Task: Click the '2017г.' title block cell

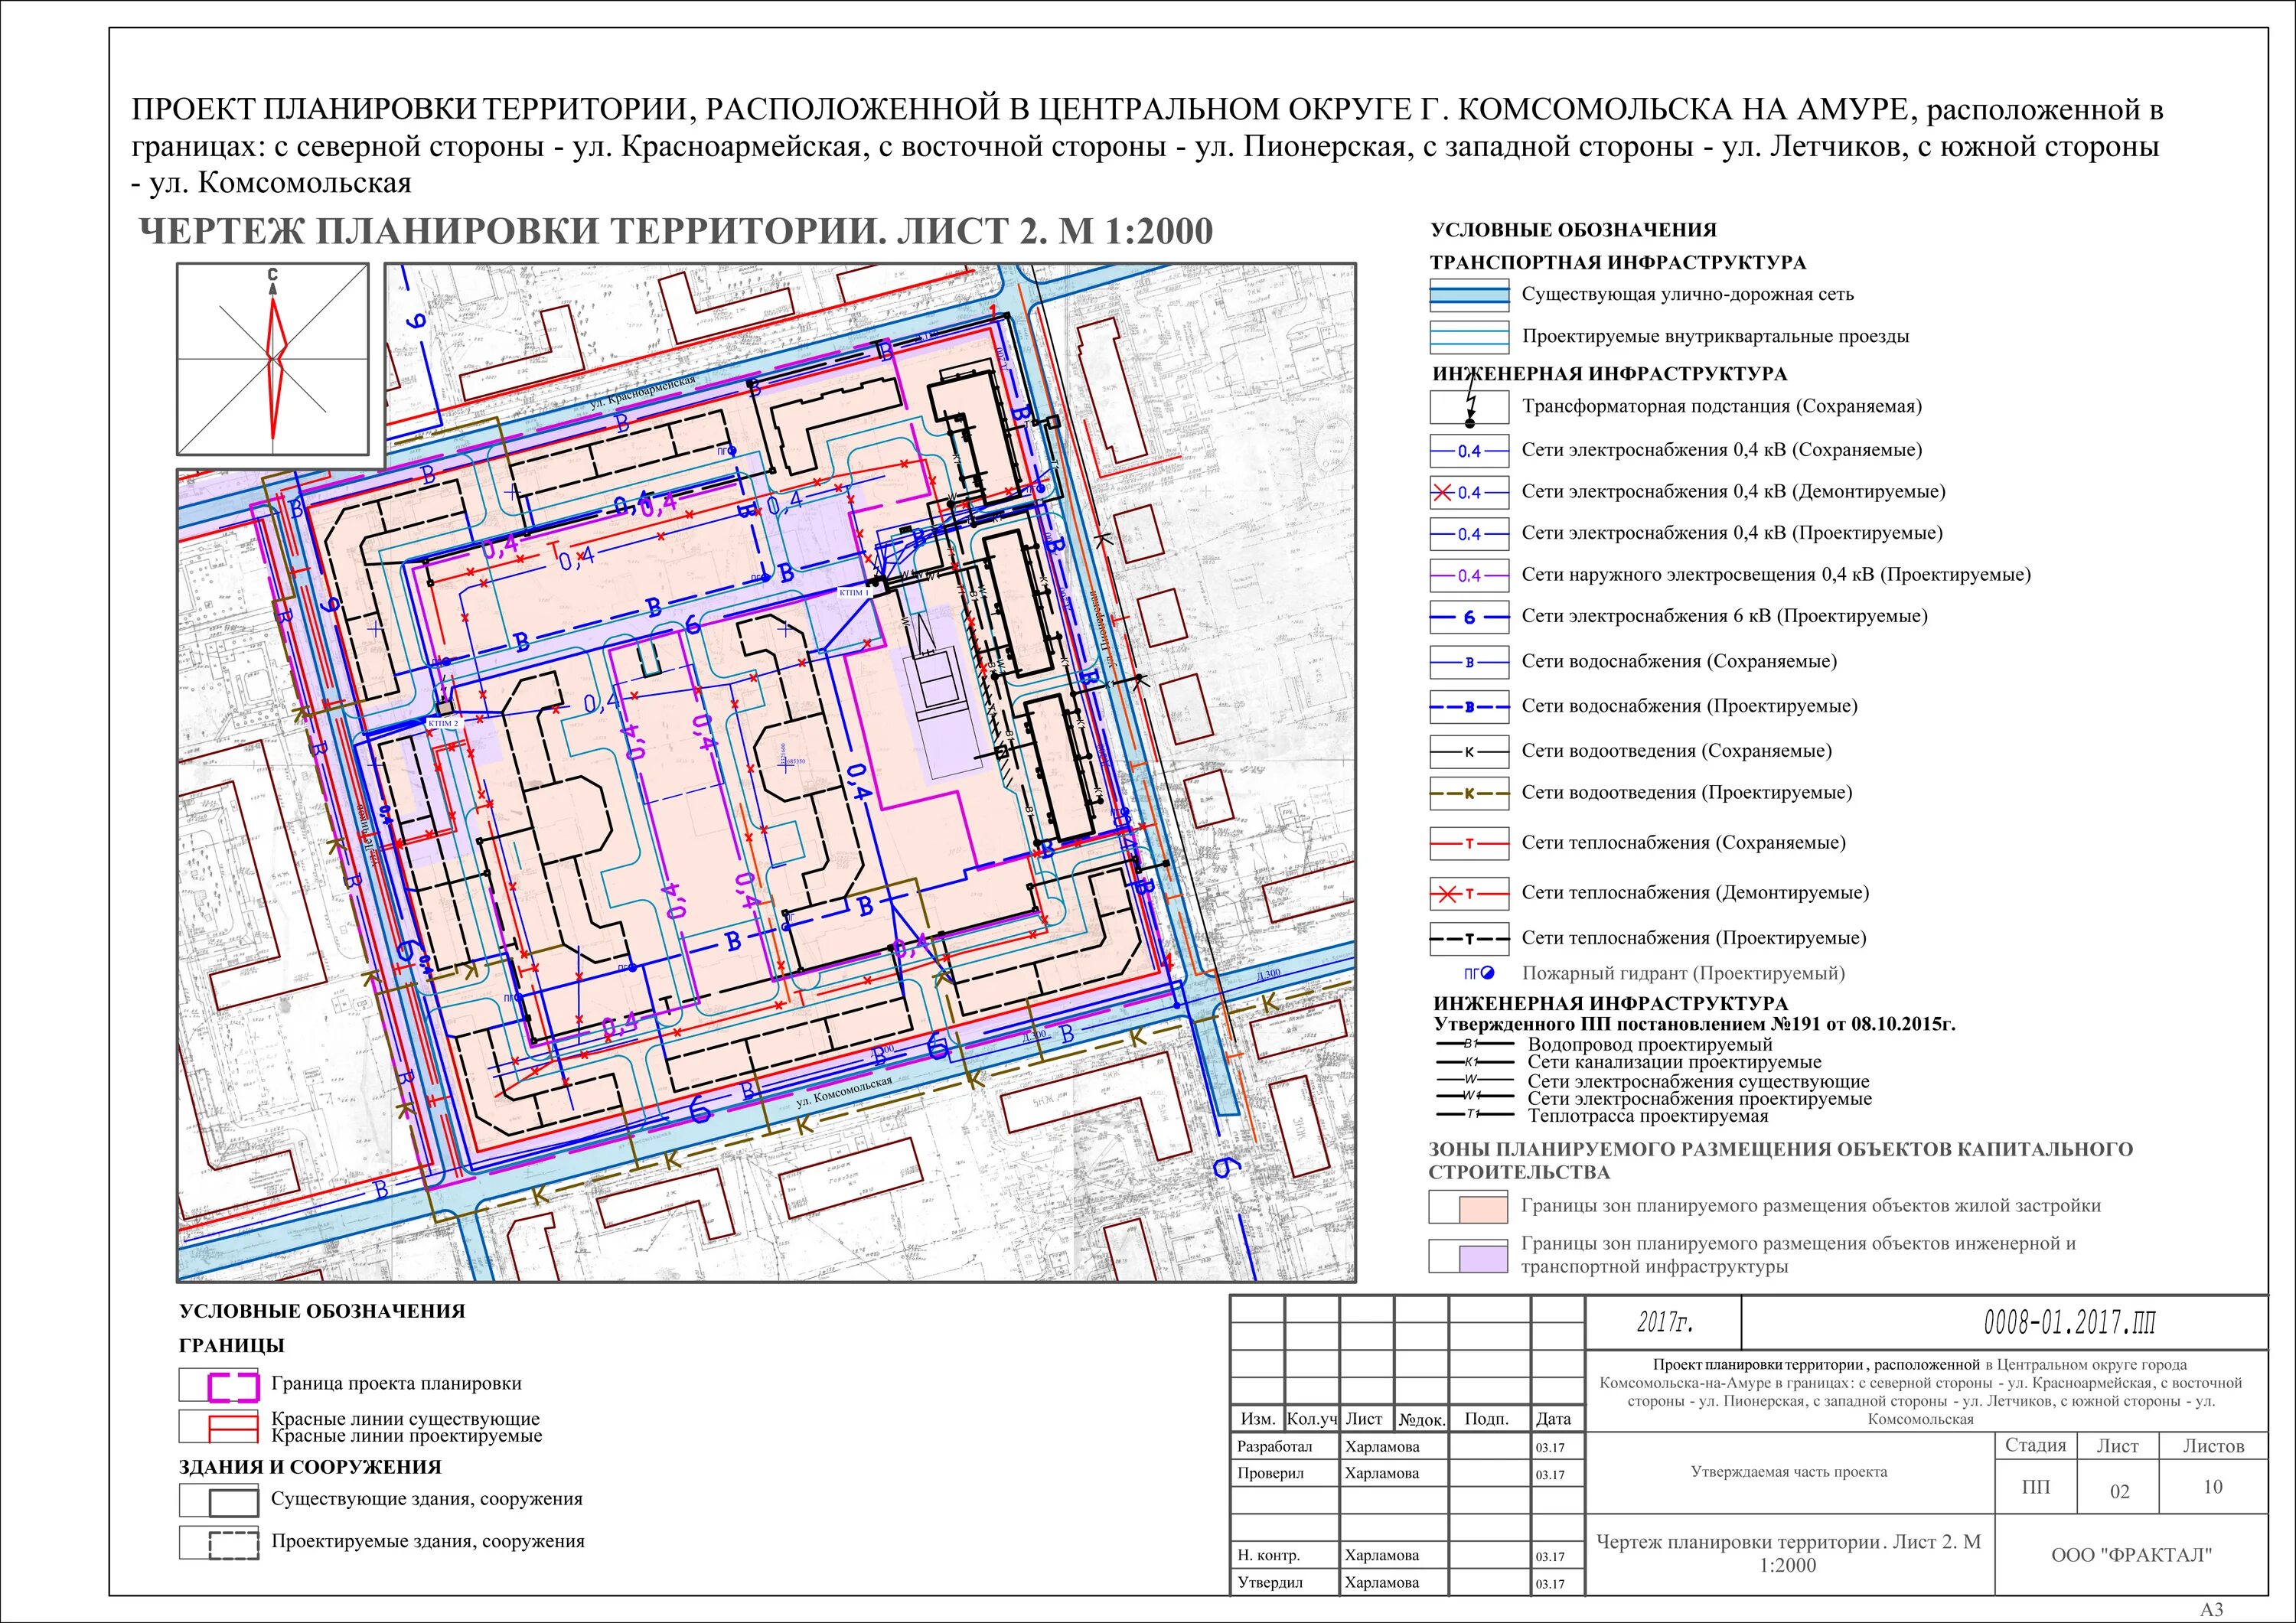Action: coord(1665,1322)
